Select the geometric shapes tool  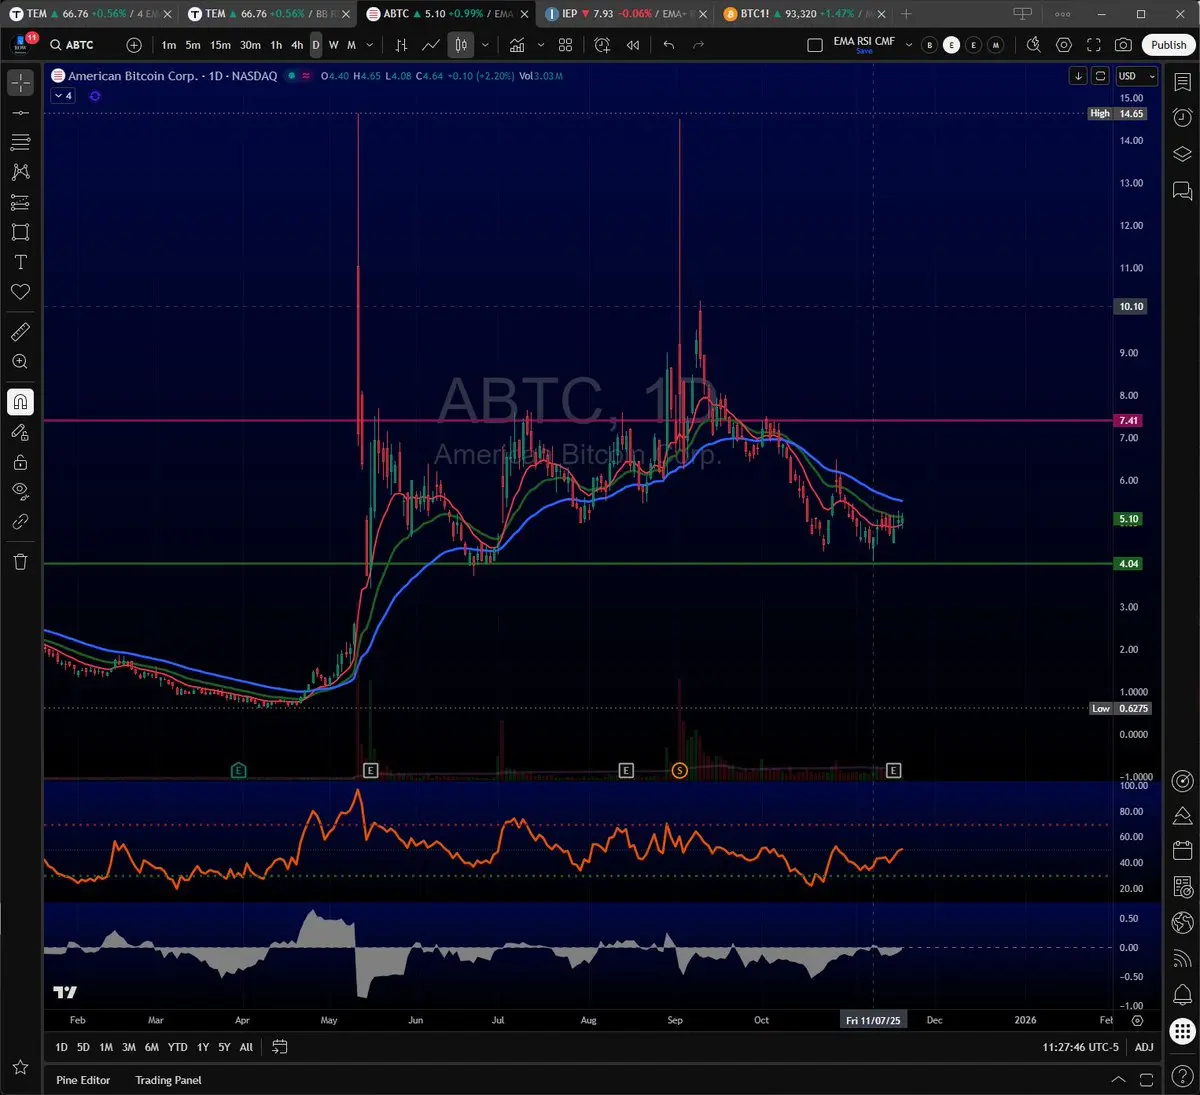point(20,232)
